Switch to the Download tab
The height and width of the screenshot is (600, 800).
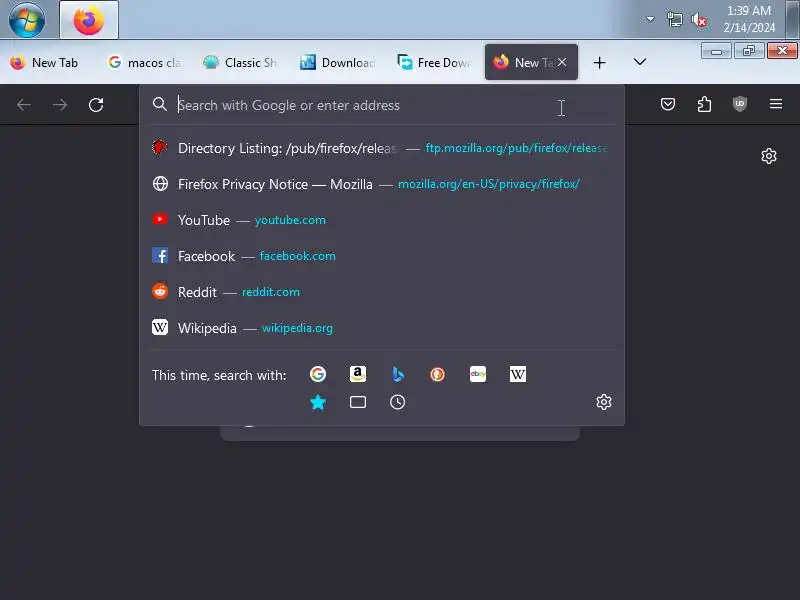337,63
